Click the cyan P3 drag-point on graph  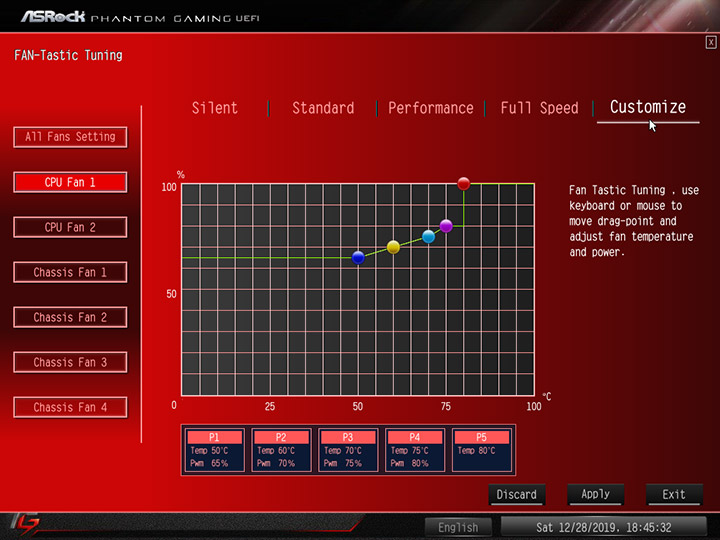point(428,236)
